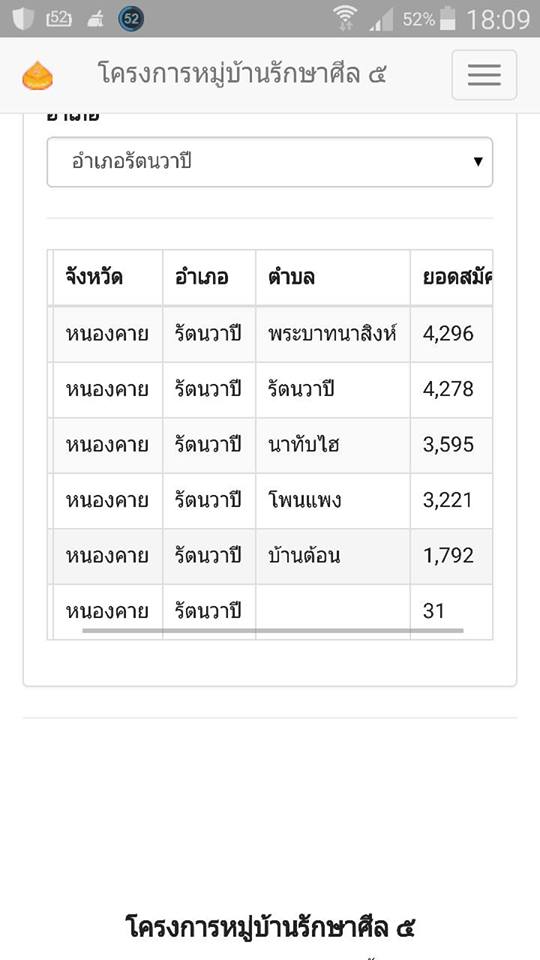Tap the Wi-Fi status icon
This screenshot has height=960, width=540.
tap(346, 18)
